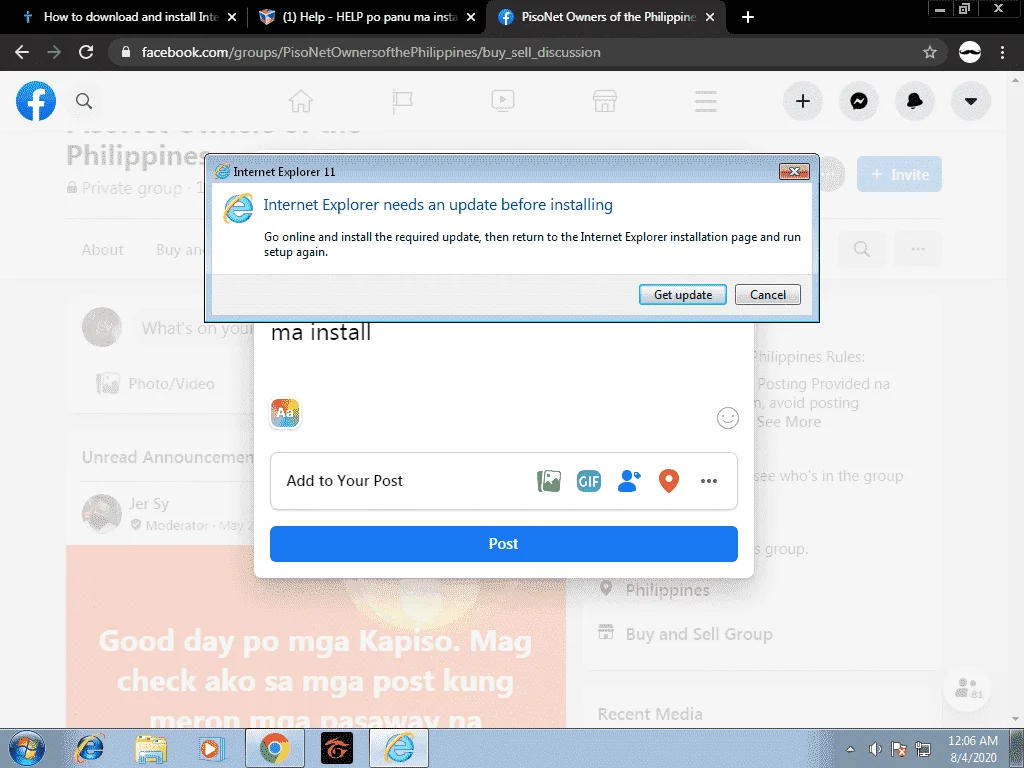This screenshot has height=768, width=1024.
Task: Open the Facebook hamburger menu icon
Action: pyautogui.click(x=705, y=101)
